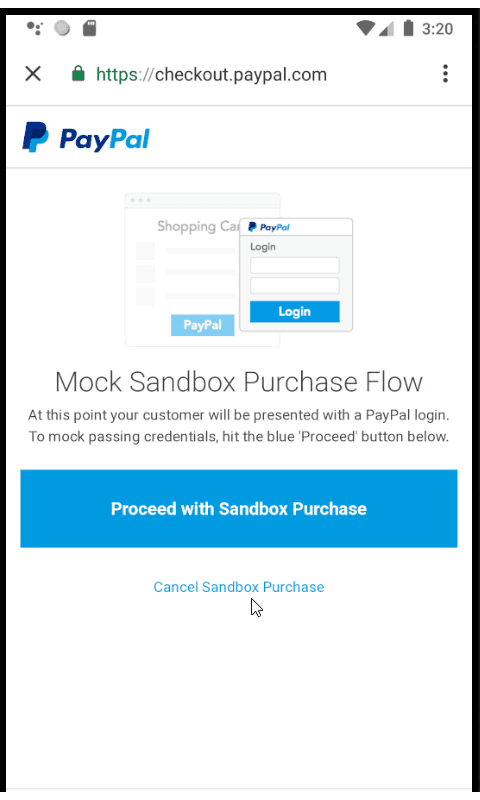
Task: Click the PayPal logo in the header
Action: click(x=86, y=137)
